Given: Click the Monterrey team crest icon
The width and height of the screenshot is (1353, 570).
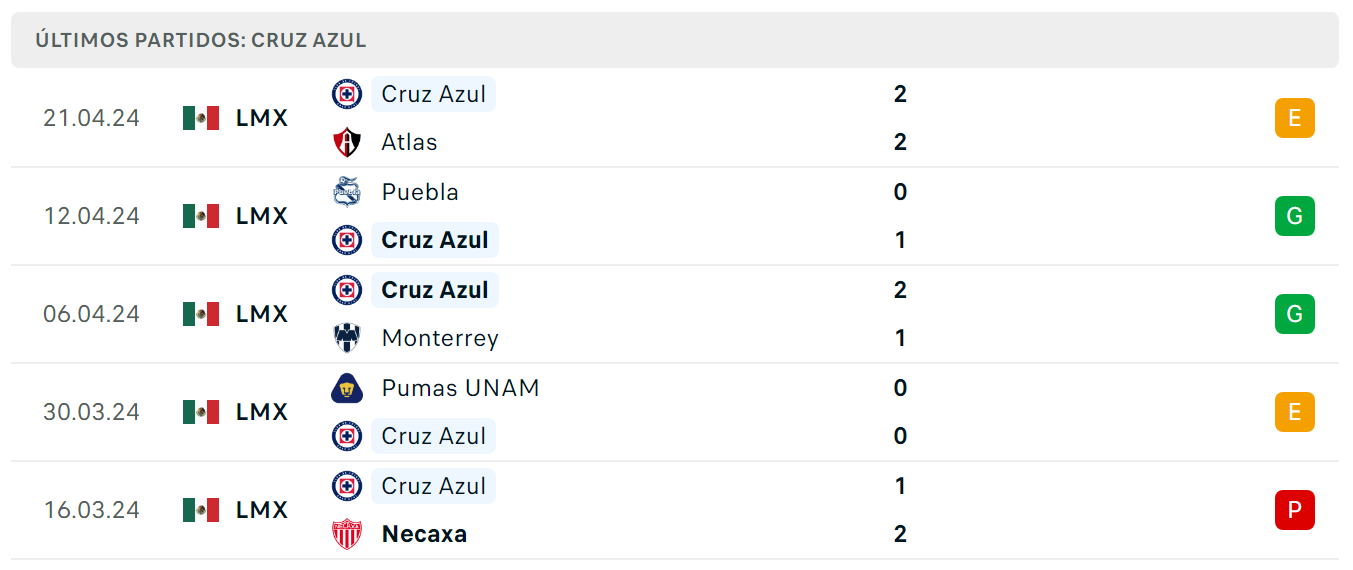Looking at the screenshot, I should pyautogui.click(x=347, y=338).
